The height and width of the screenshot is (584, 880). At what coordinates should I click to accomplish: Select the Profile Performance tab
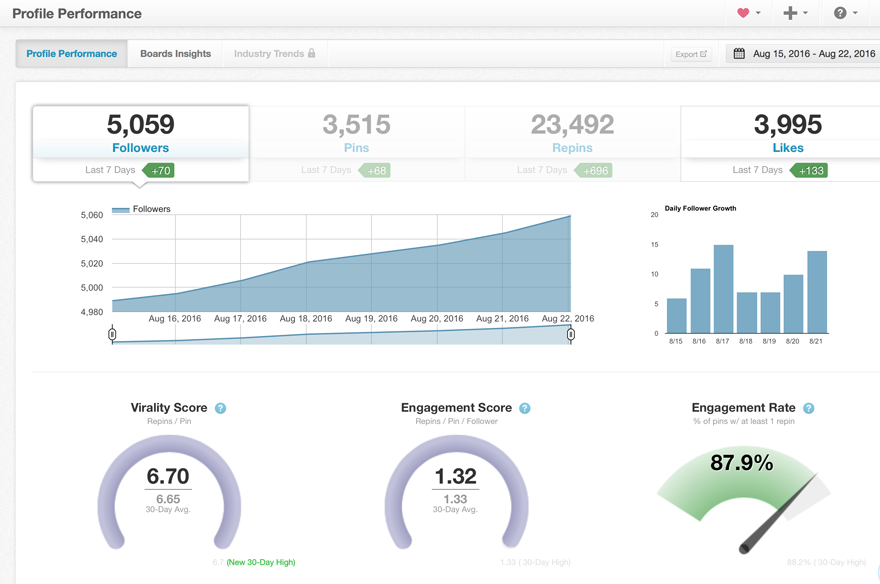click(x=71, y=54)
